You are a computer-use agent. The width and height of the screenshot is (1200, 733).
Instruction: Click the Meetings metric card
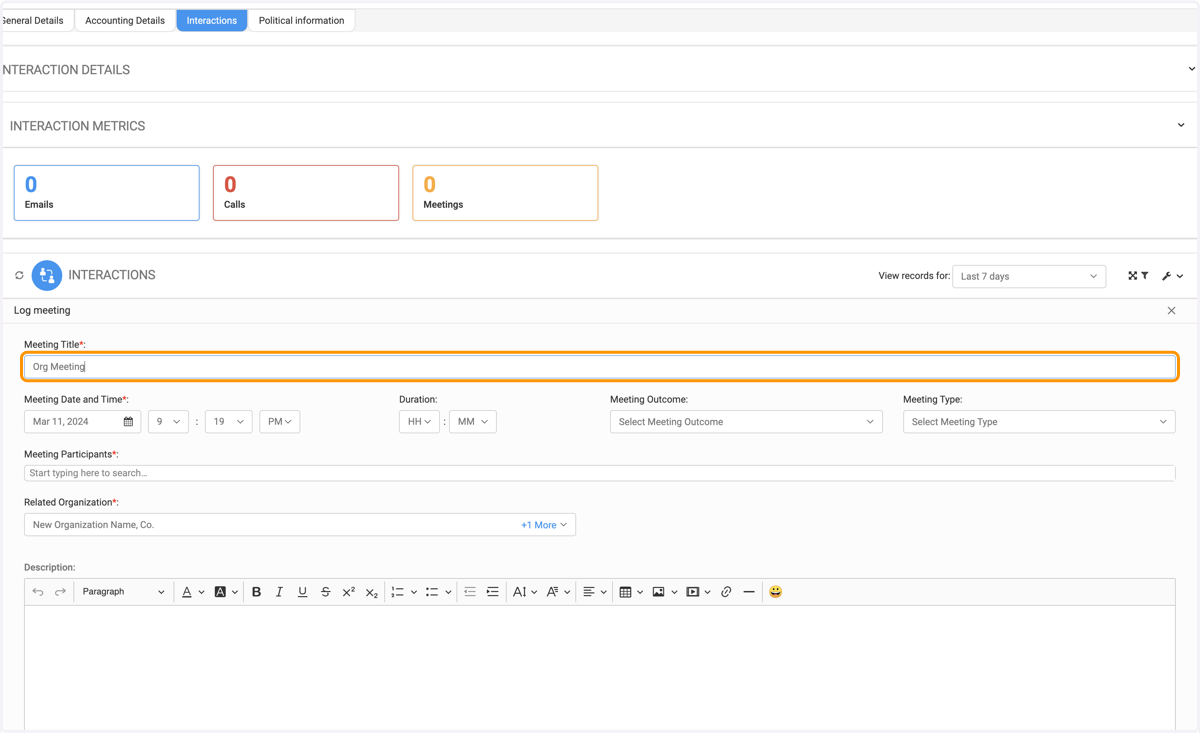pos(505,193)
